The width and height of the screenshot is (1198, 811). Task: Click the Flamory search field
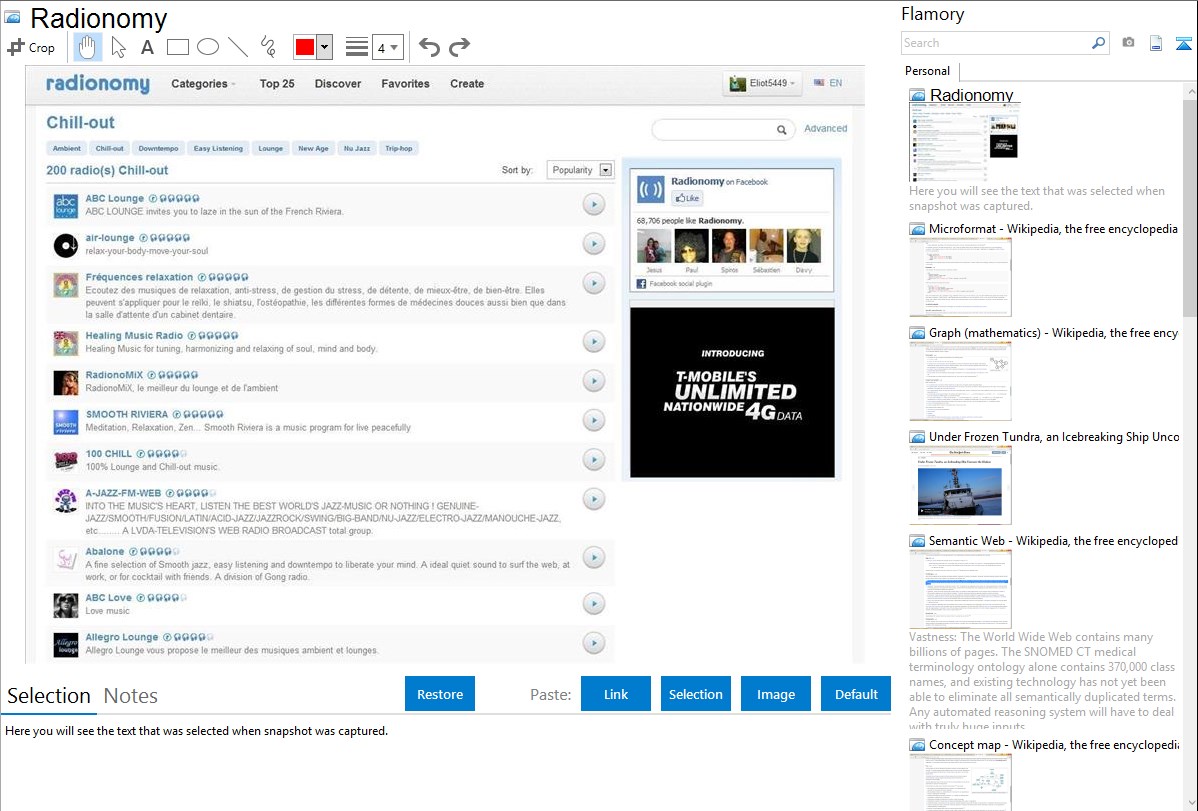(996, 43)
